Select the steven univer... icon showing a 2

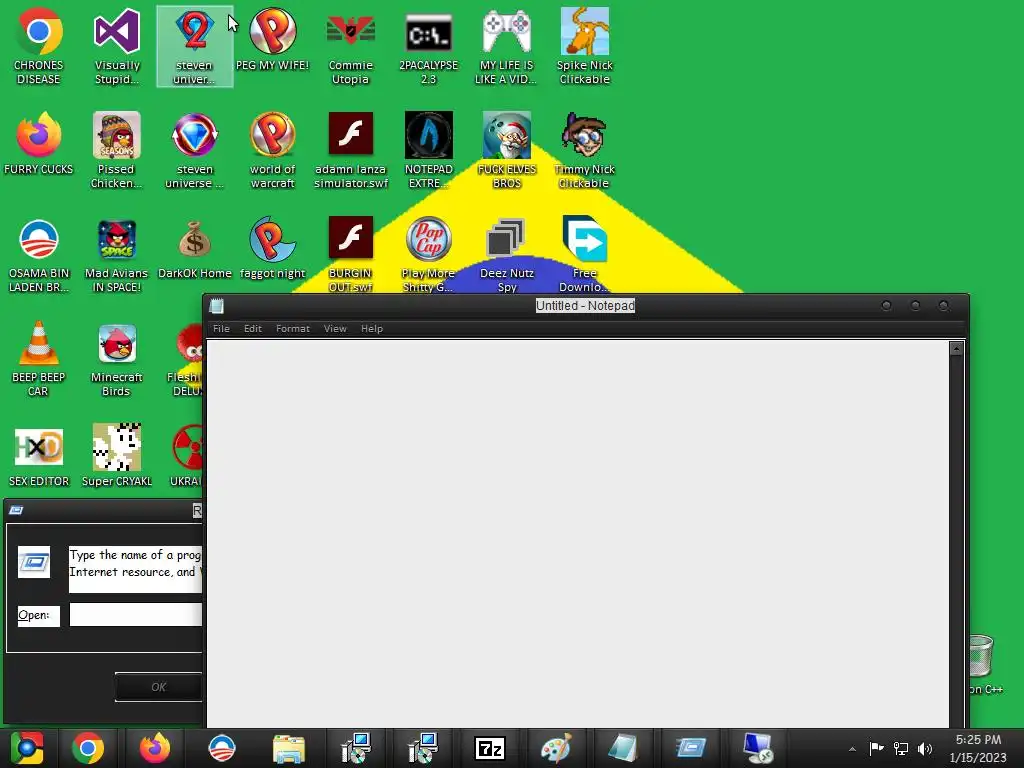pyautogui.click(x=195, y=46)
